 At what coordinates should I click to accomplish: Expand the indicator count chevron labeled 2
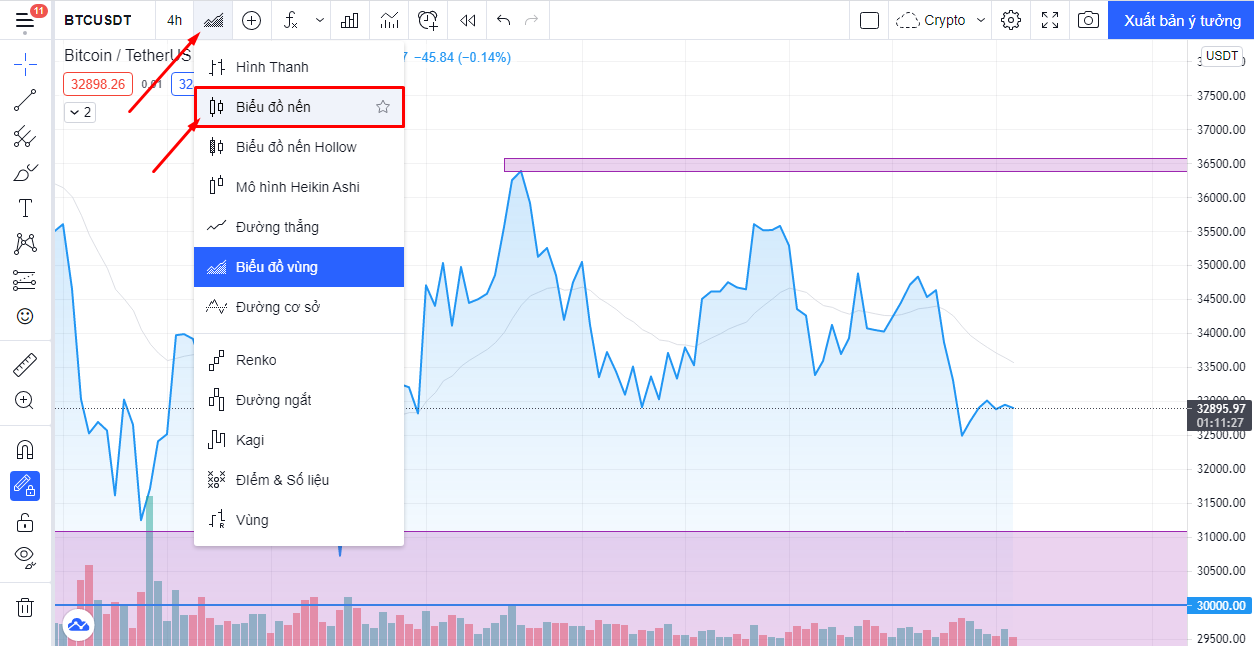coord(80,112)
